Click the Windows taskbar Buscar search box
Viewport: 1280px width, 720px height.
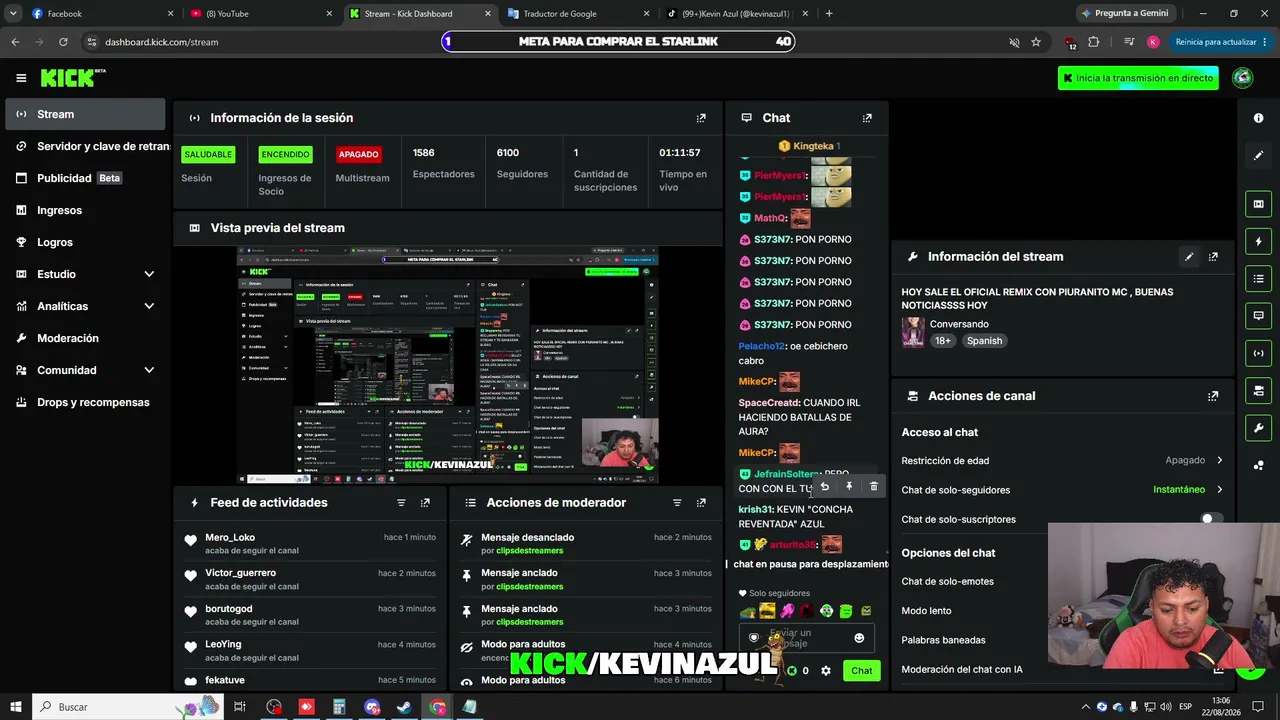(128, 707)
